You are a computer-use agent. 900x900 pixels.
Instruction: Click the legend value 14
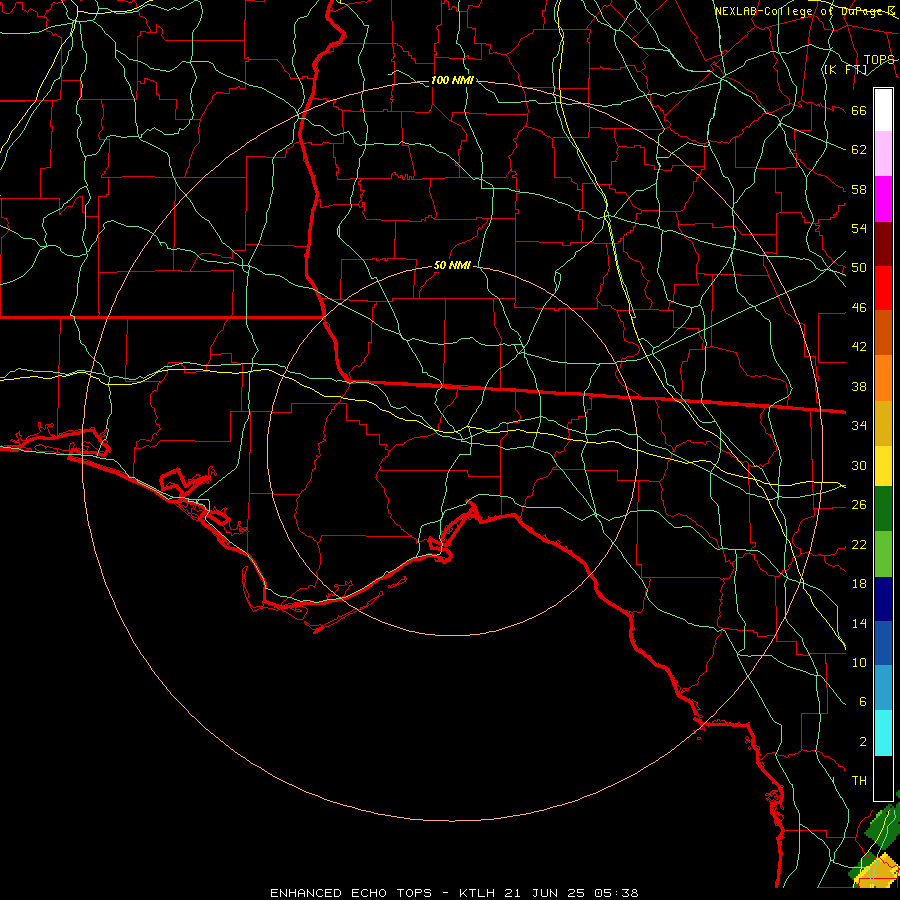tap(859, 623)
